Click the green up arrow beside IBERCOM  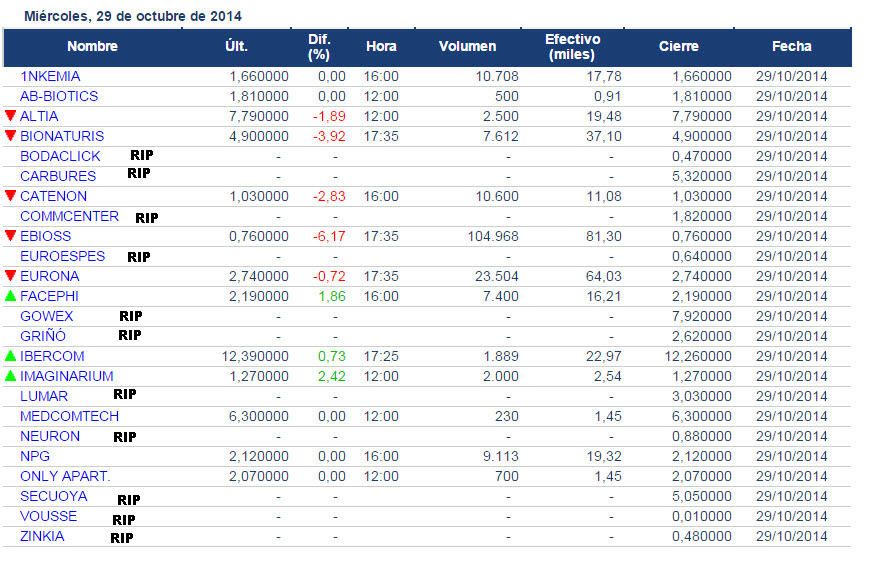pos(11,356)
